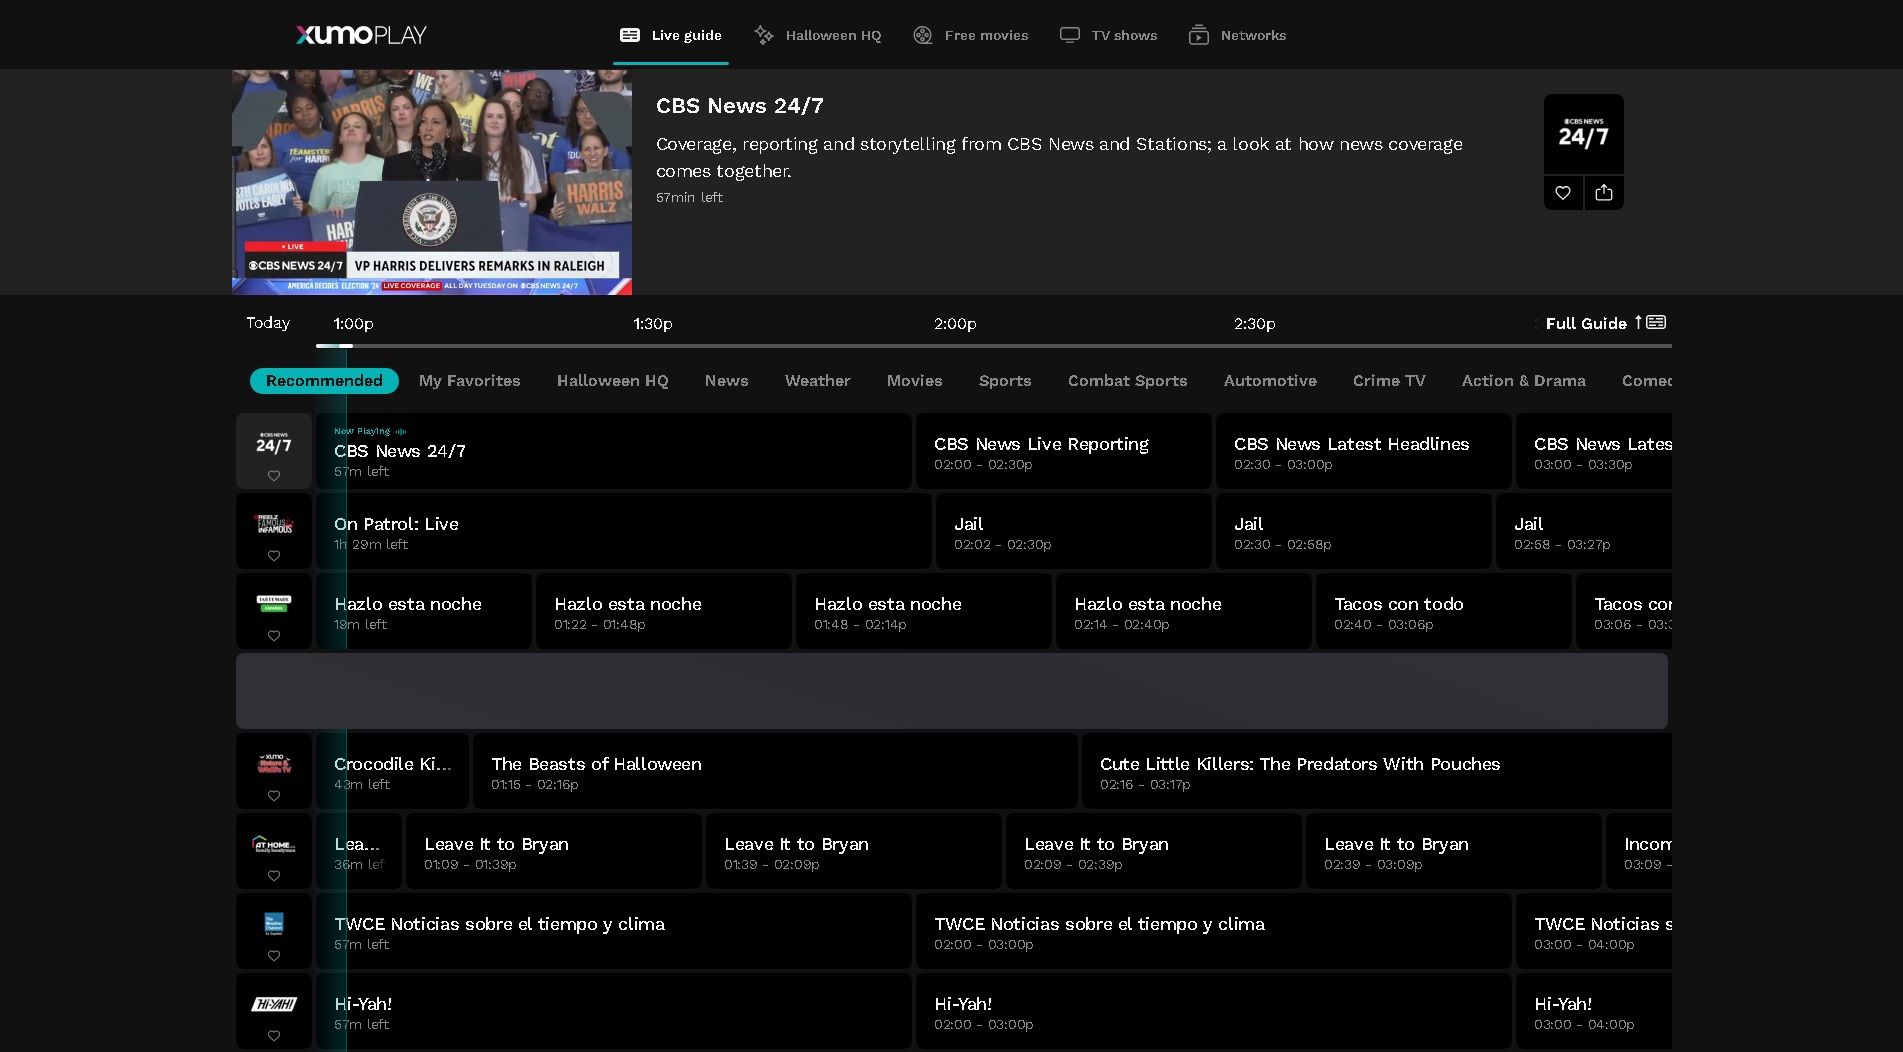Filter guide by Crime TV category
The height and width of the screenshot is (1052, 1903).
(1389, 381)
